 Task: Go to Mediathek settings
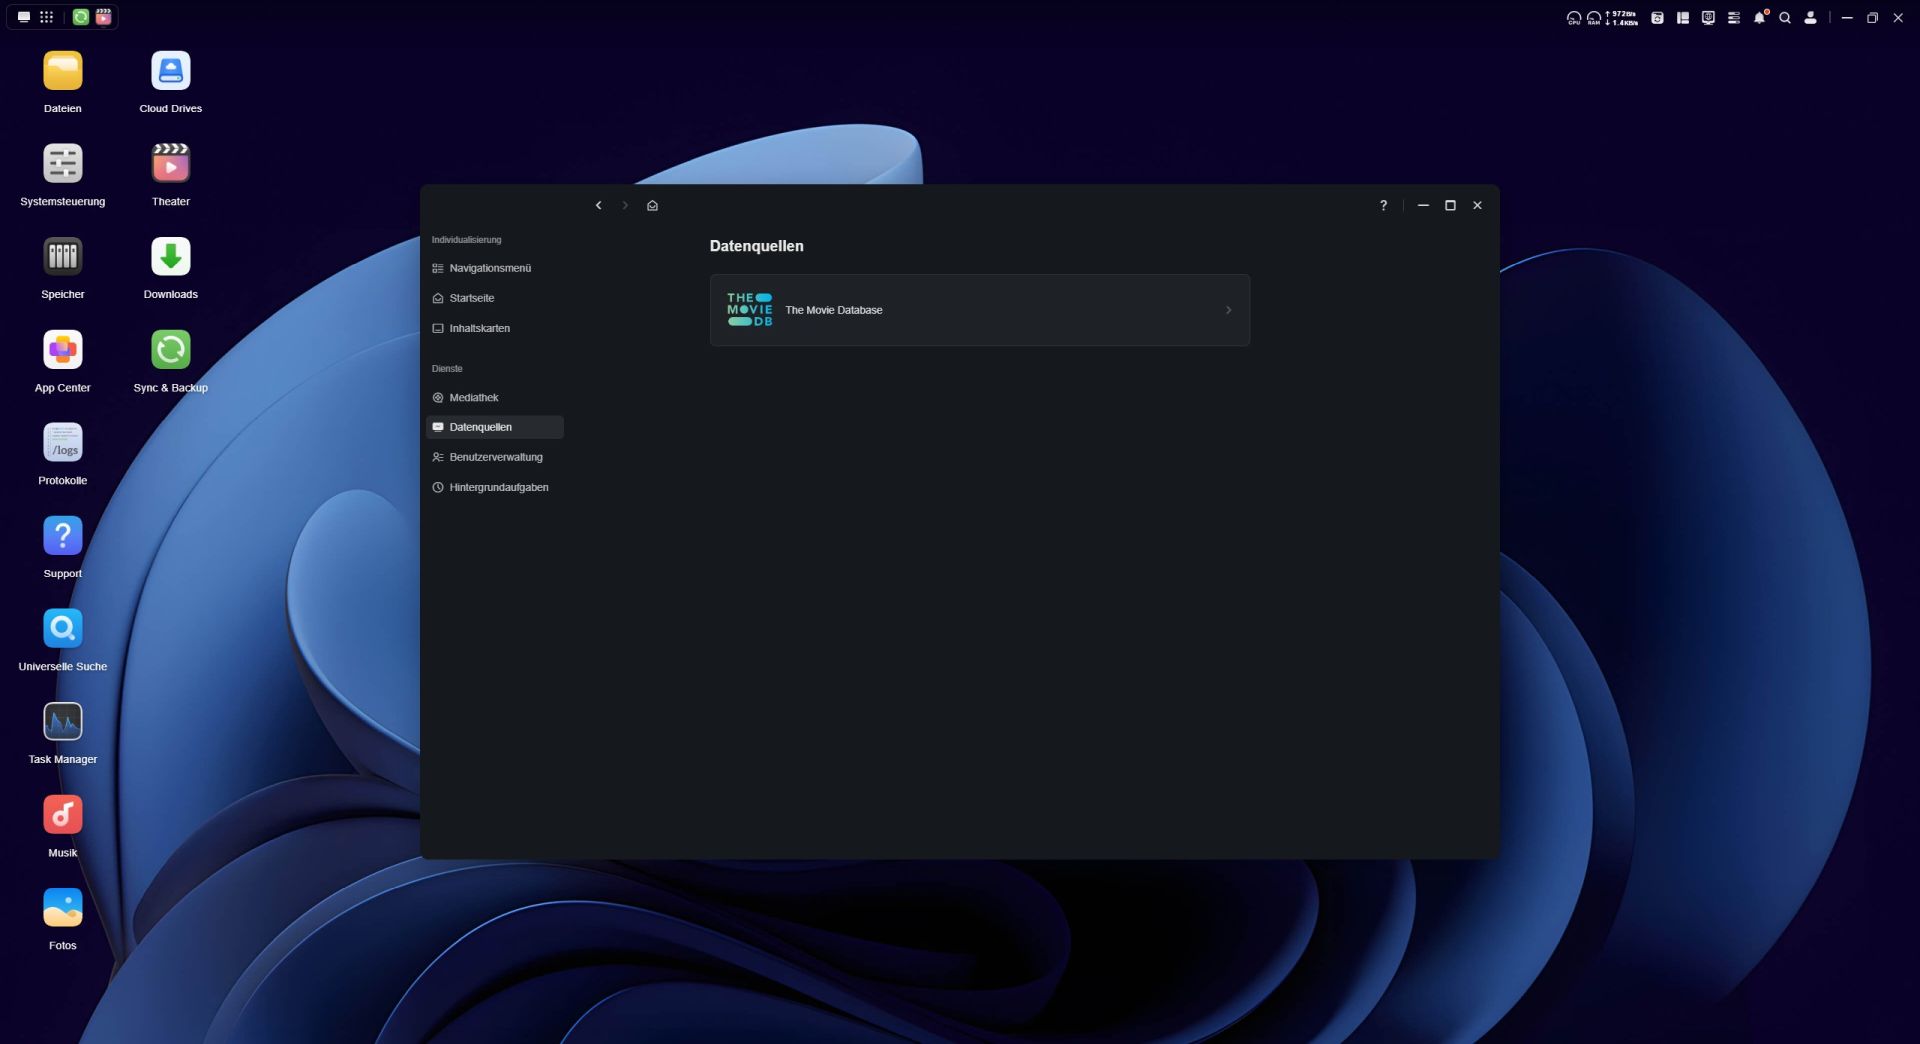[473, 398]
